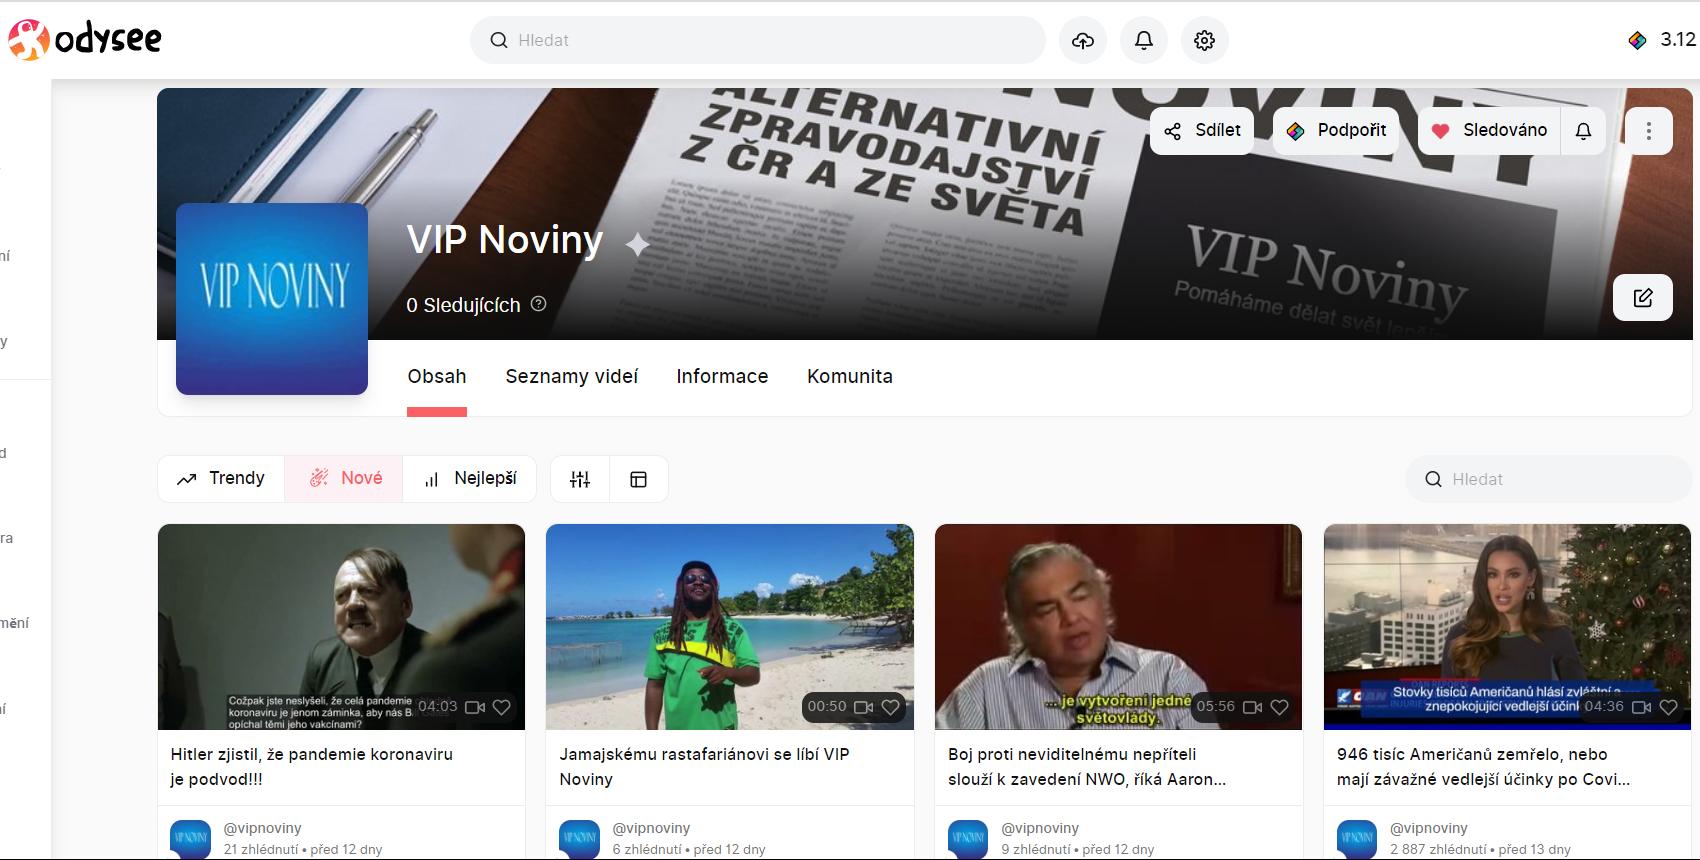This screenshot has height=860, width=1700.
Task: Favorite the Hitler video with heart icon
Action: 502,707
